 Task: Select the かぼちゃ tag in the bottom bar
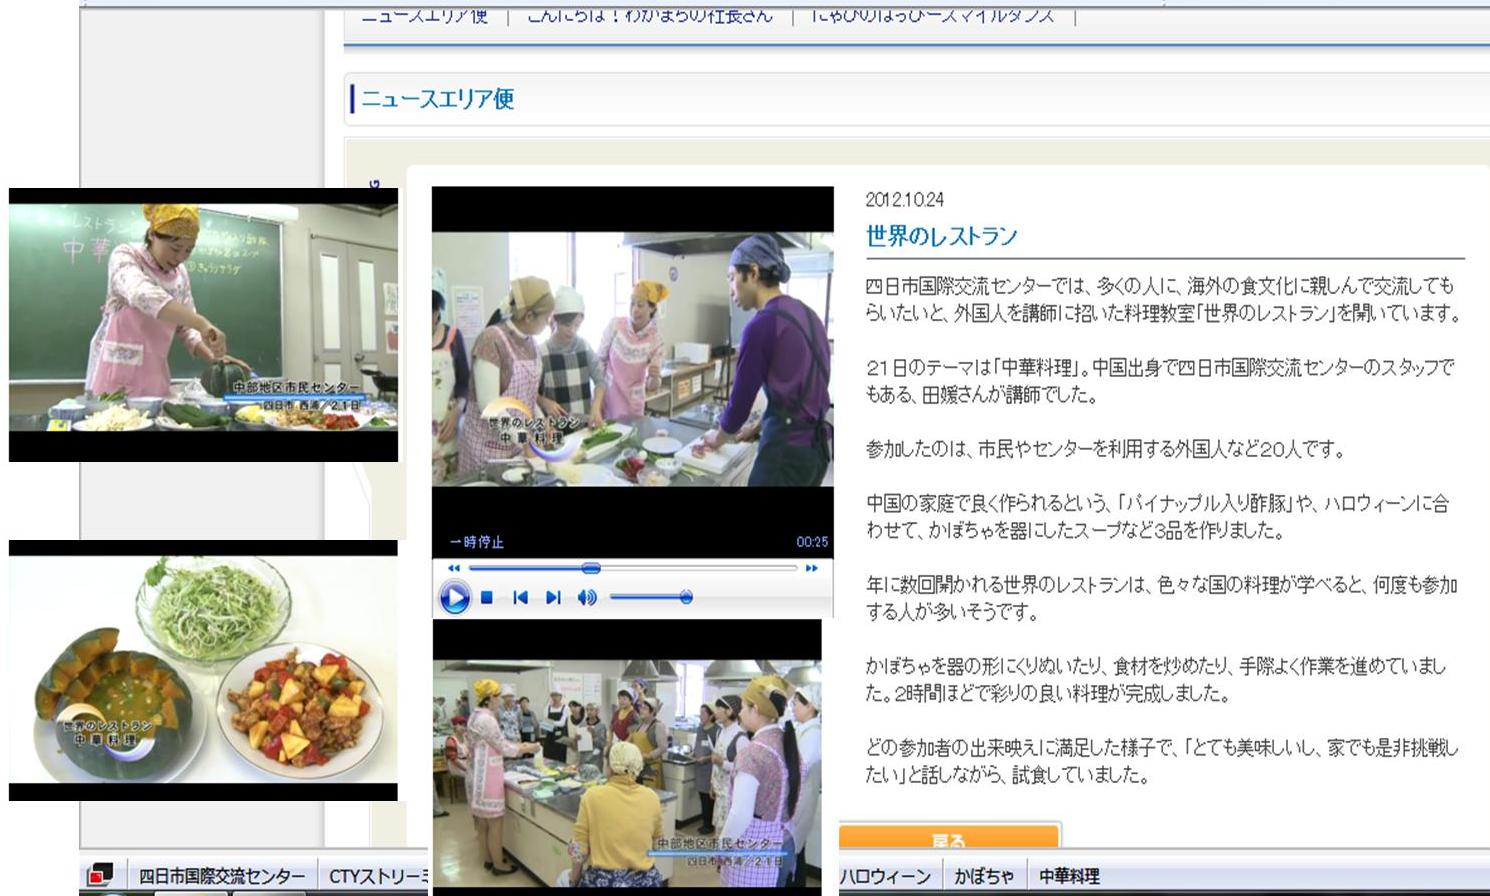click(984, 876)
